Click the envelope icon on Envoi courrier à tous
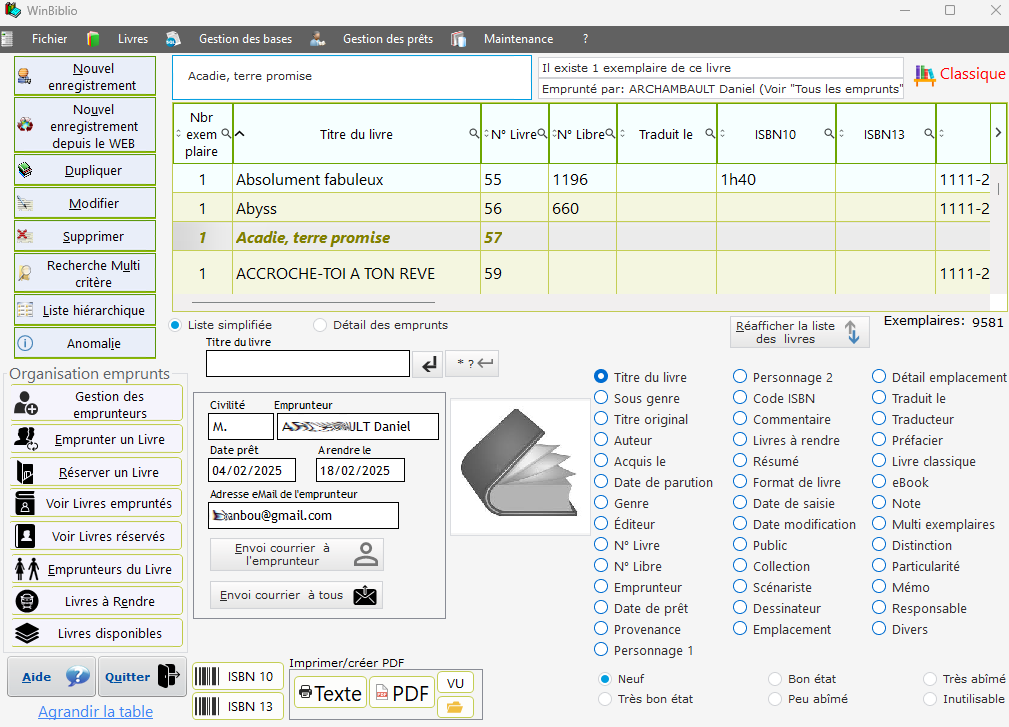This screenshot has height=727, width=1009. pyautogui.click(x=365, y=595)
